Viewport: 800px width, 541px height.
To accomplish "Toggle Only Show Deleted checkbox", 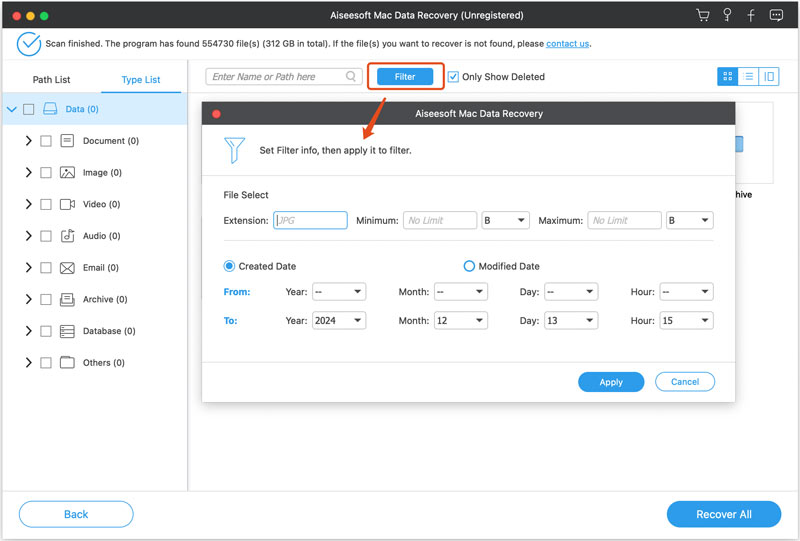I will coord(454,77).
